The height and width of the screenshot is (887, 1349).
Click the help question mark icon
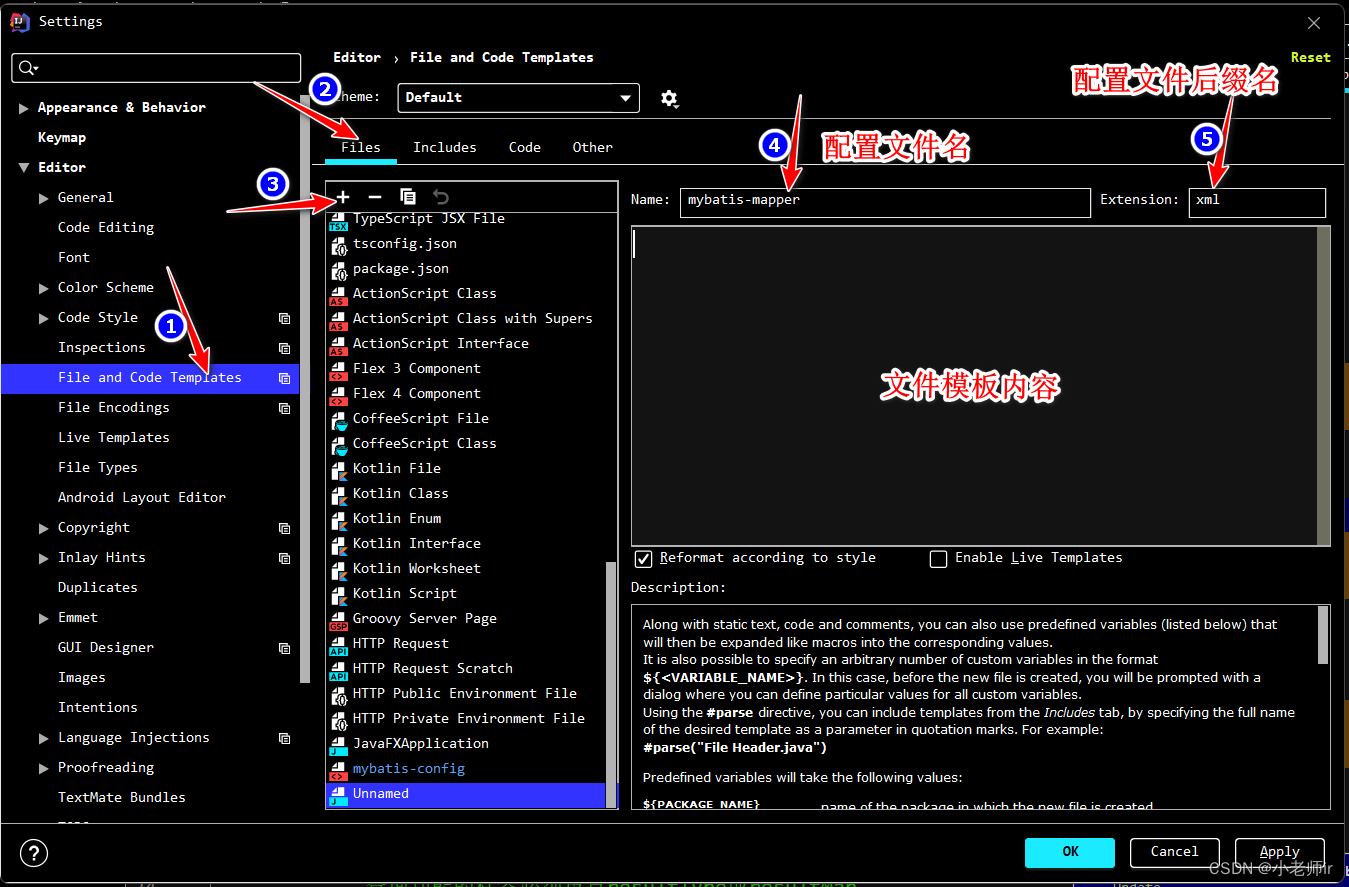pyautogui.click(x=34, y=852)
